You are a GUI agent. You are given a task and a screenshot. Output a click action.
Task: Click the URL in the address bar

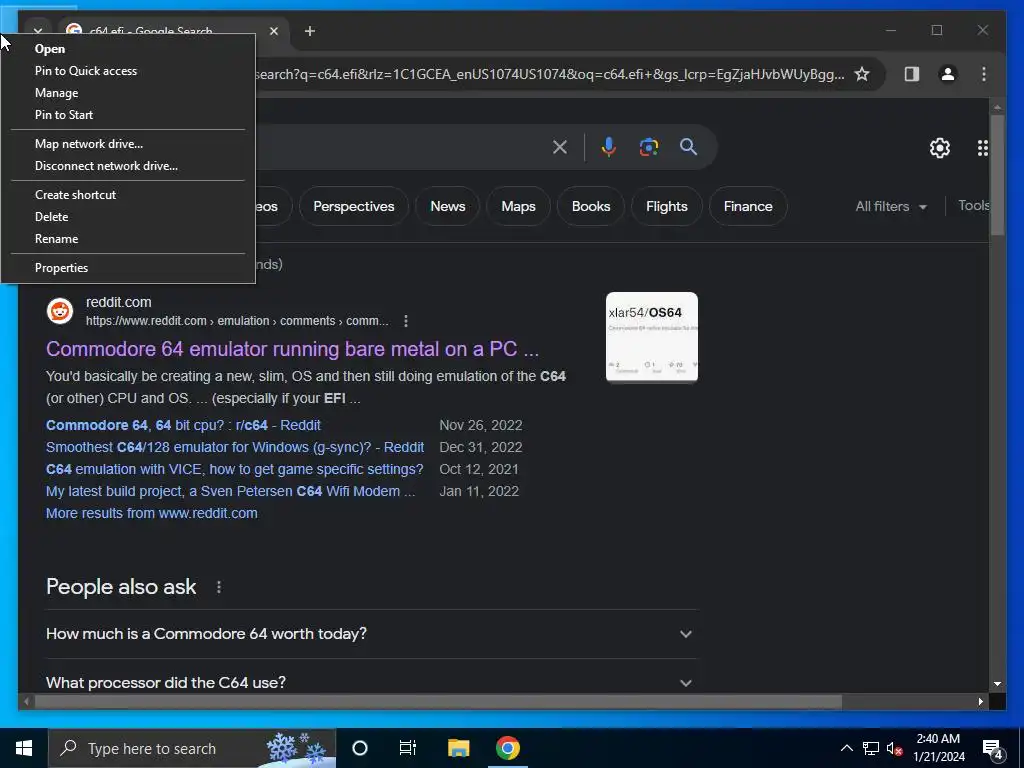(x=550, y=74)
